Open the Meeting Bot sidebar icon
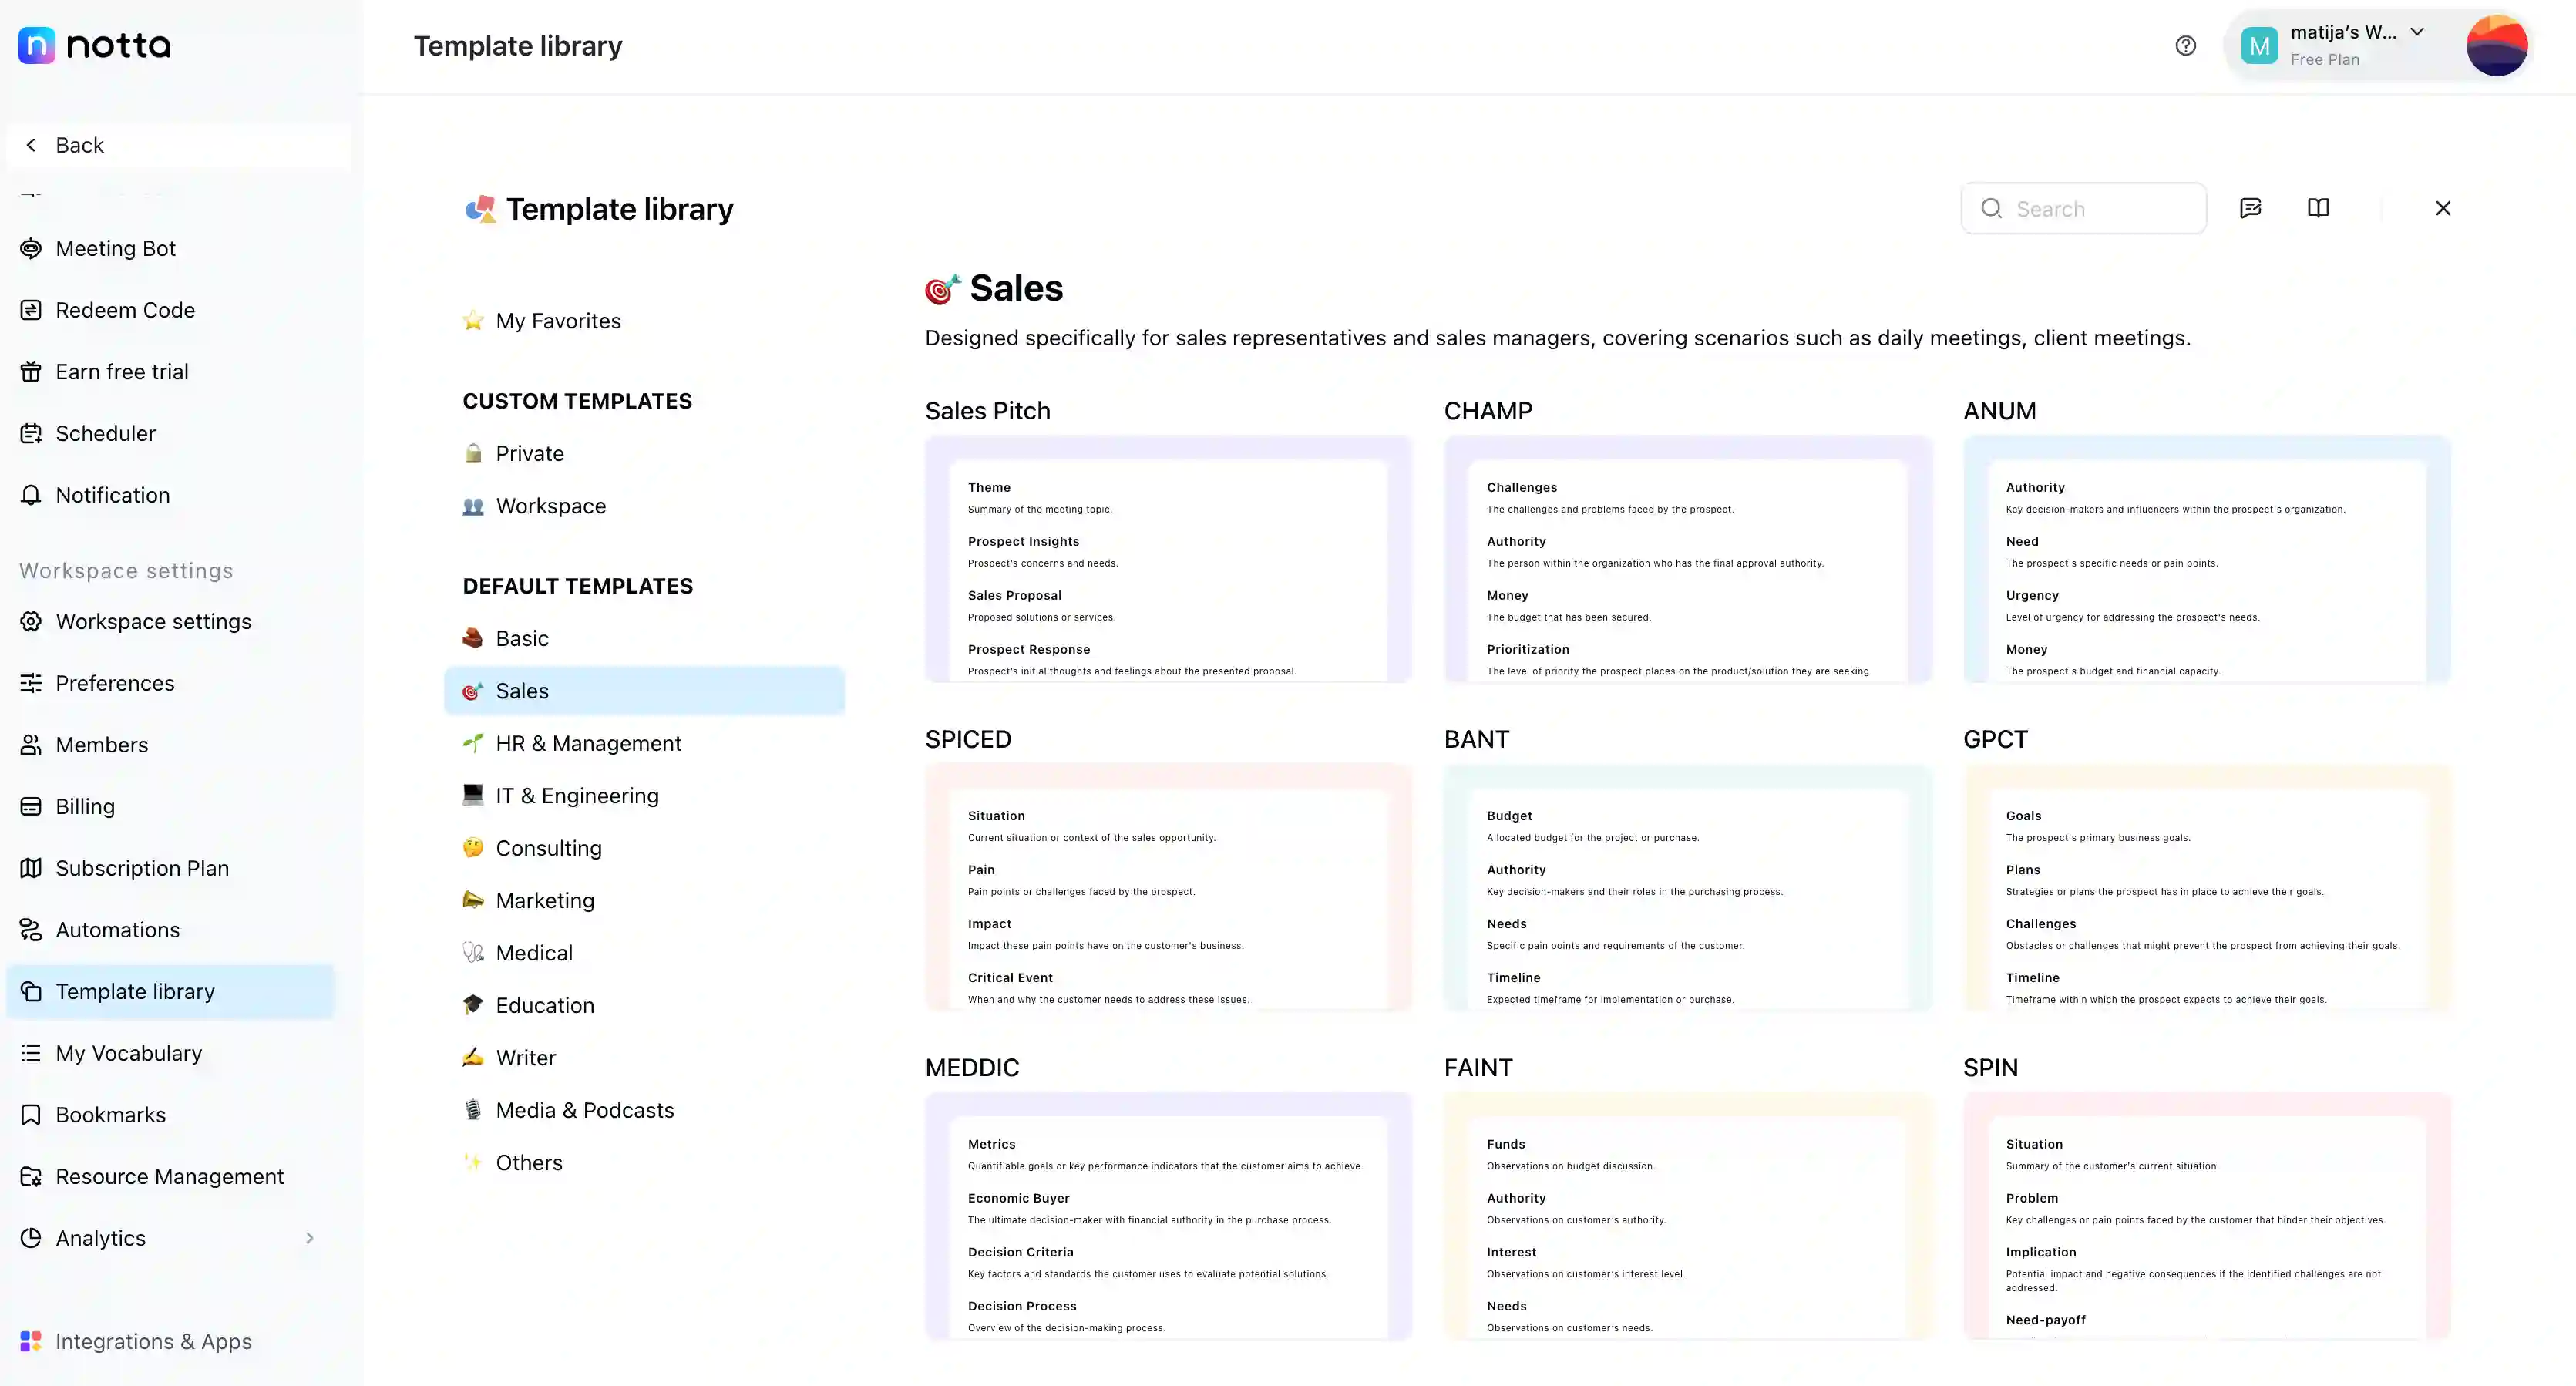The width and height of the screenshot is (2576, 1386). (x=31, y=248)
